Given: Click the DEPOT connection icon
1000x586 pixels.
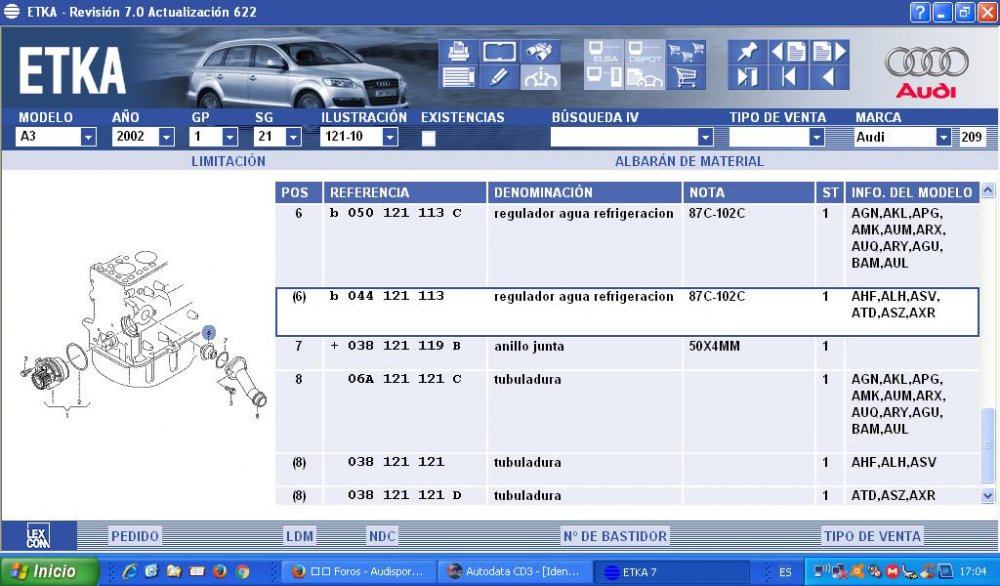Looking at the screenshot, I should pos(645,52).
